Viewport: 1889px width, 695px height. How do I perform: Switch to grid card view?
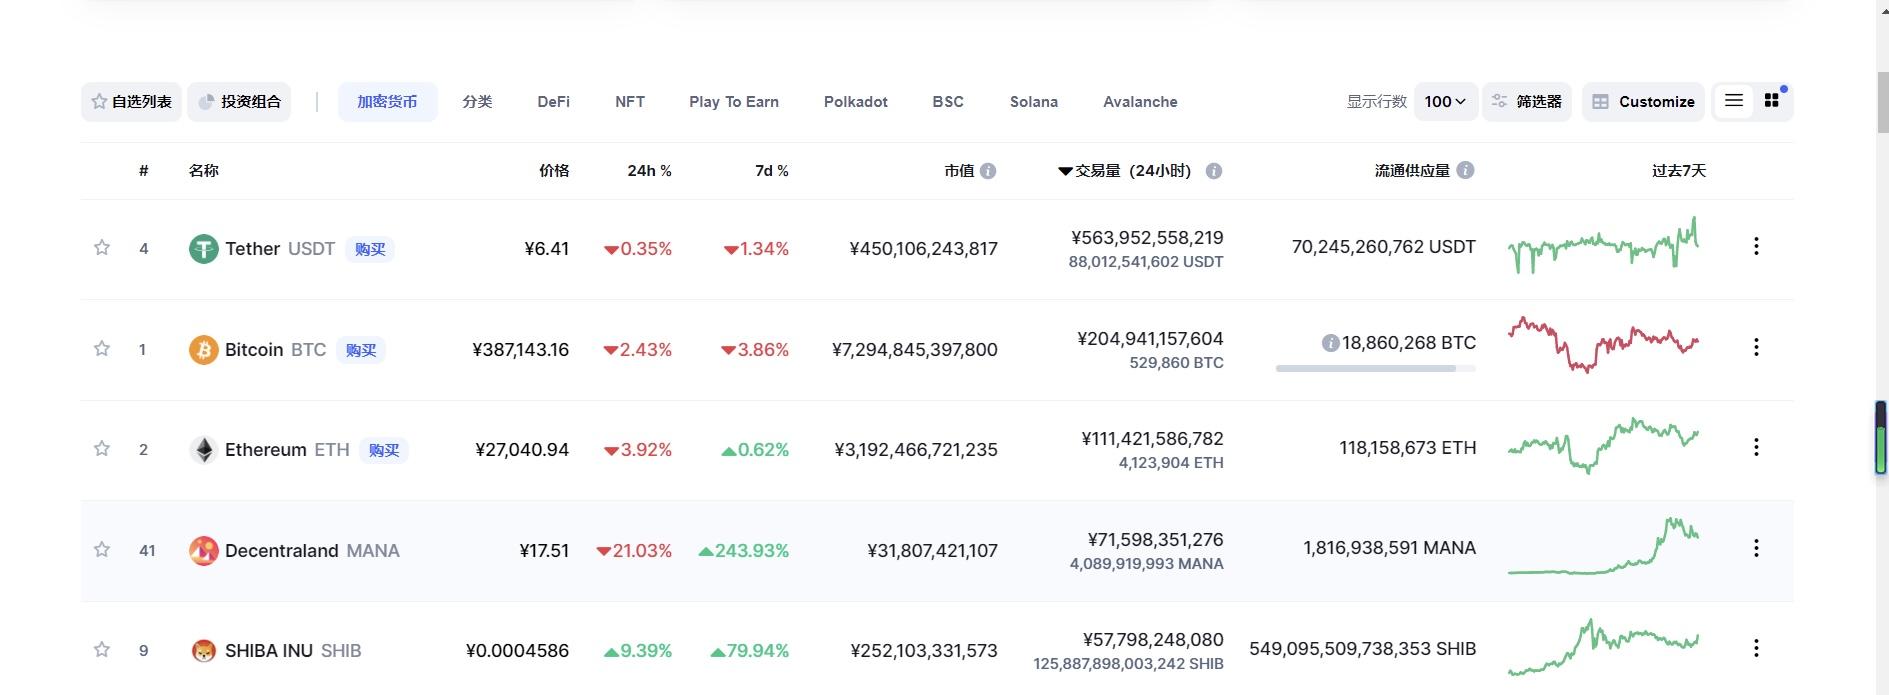click(1771, 101)
